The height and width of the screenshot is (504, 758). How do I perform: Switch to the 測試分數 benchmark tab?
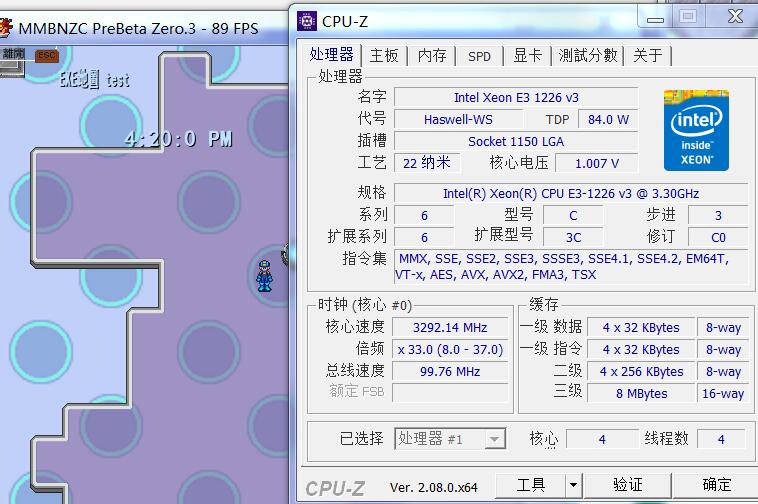(x=588, y=56)
